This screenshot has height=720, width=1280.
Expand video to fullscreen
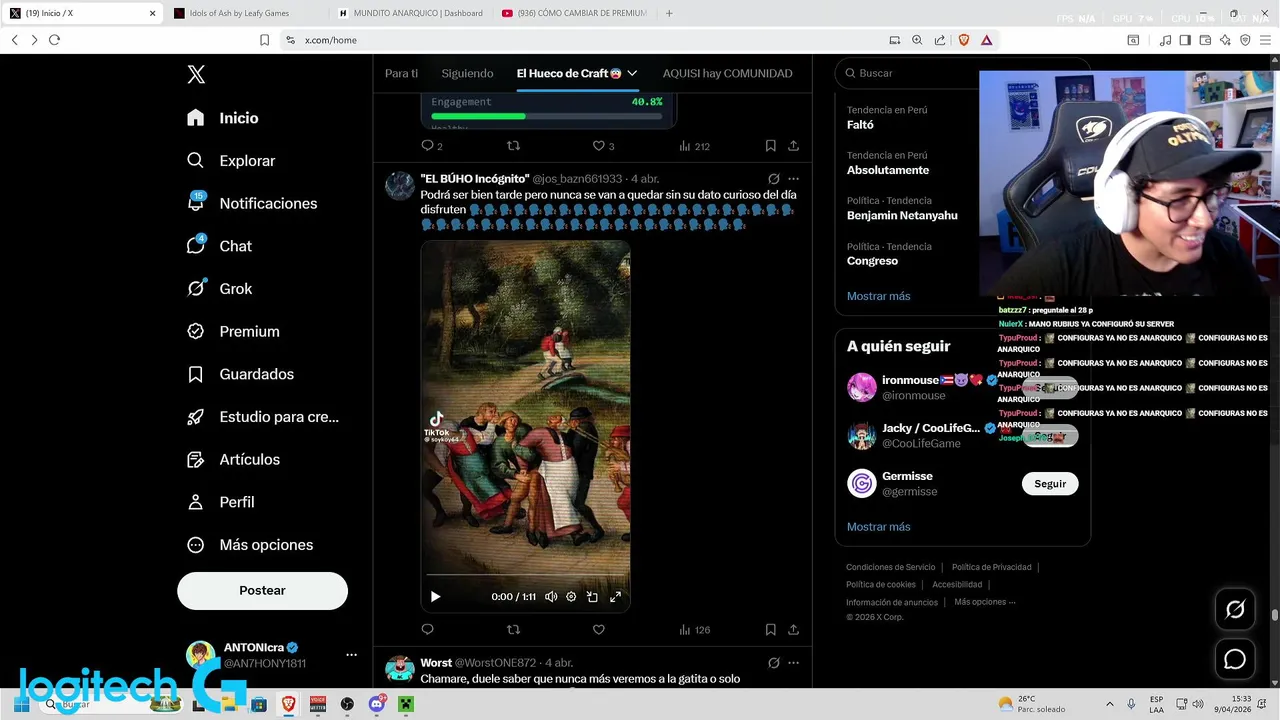pyautogui.click(x=615, y=596)
